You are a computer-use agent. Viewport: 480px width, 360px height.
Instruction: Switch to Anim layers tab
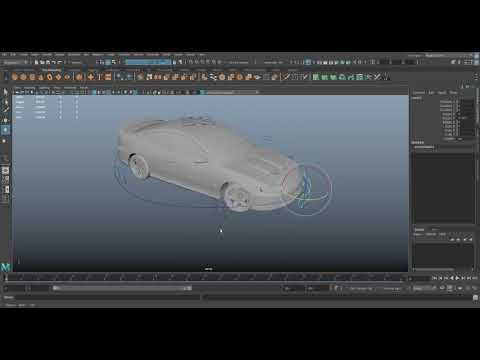(x=435, y=229)
